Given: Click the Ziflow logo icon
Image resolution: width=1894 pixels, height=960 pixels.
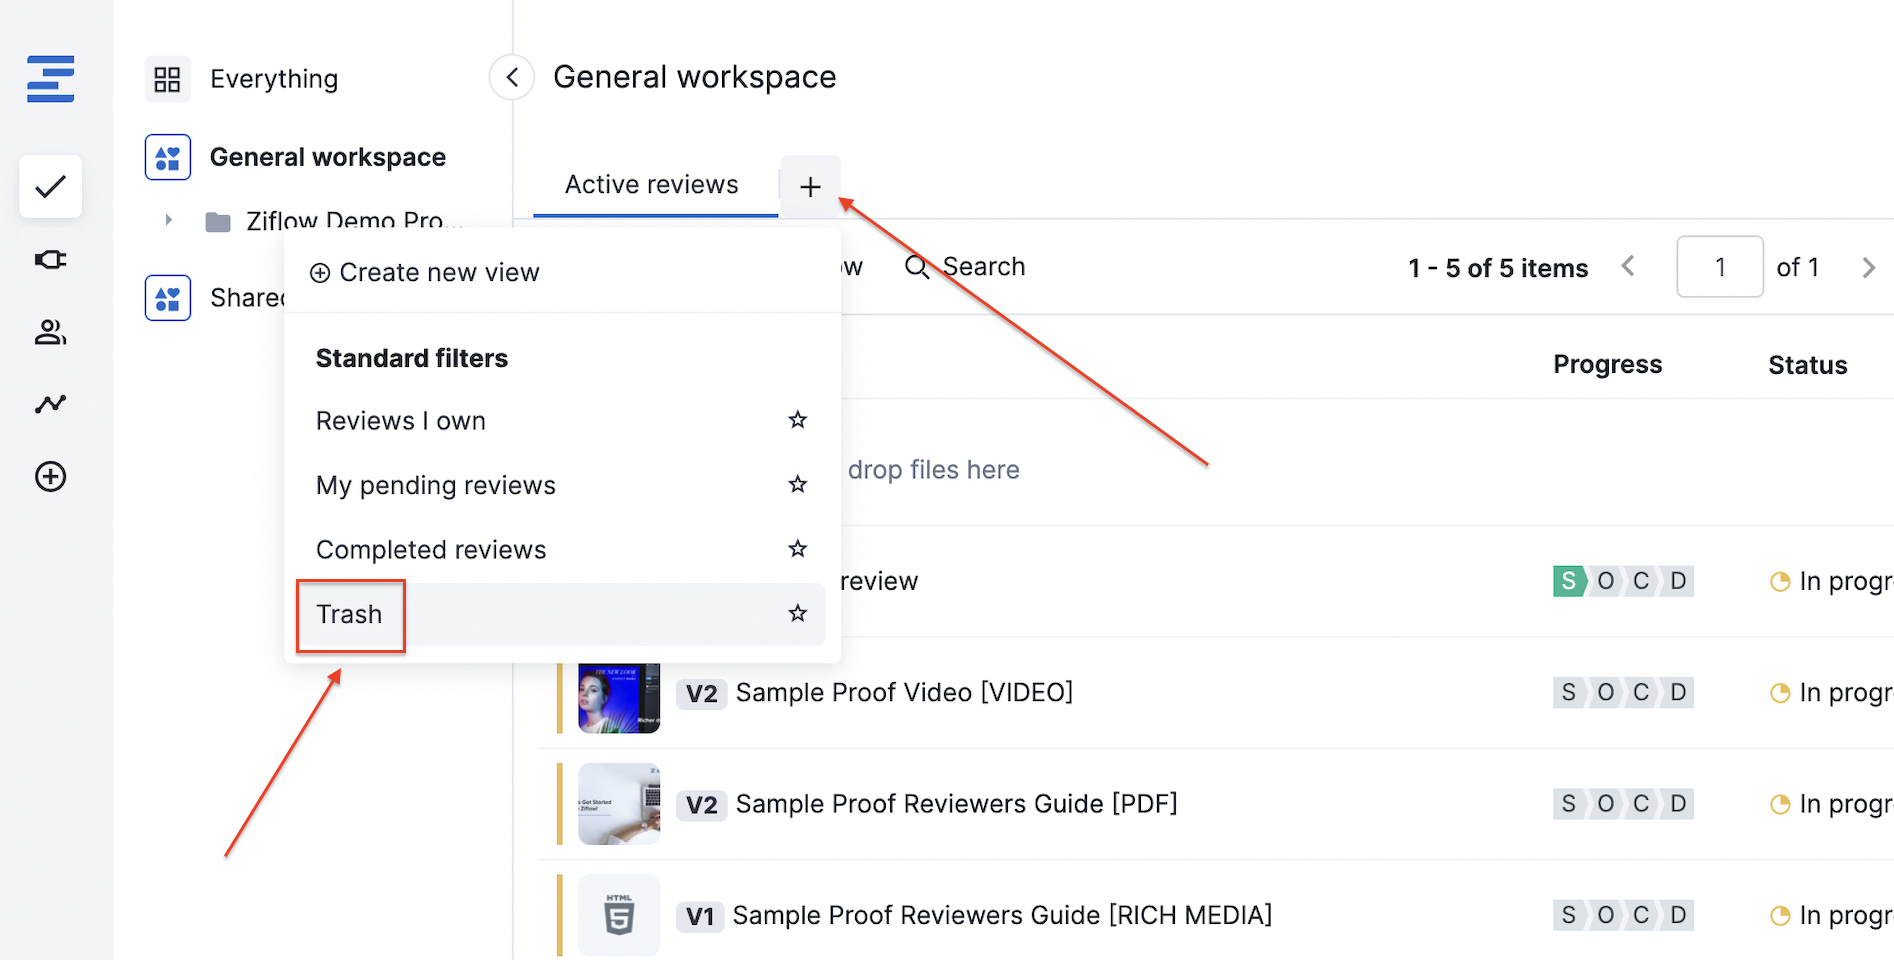Looking at the screenshot, I should 51,79.
